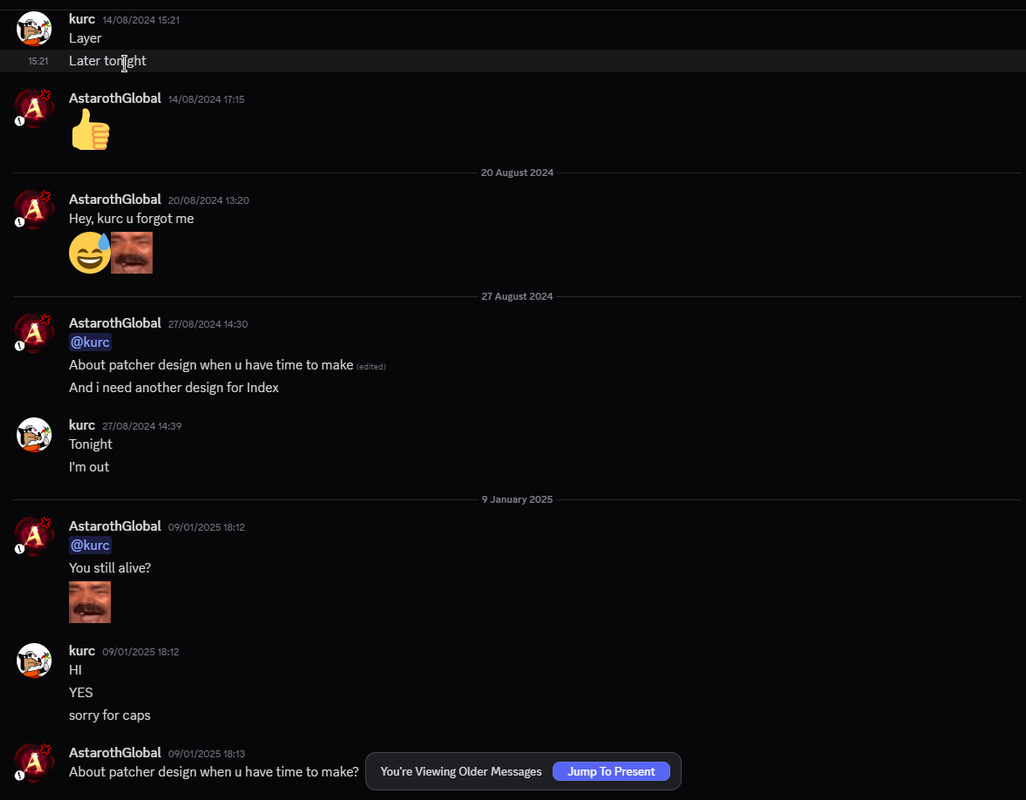
Task: Click the 14/08/2024 17:15 timestamp
Action: [x=206, y=99]
